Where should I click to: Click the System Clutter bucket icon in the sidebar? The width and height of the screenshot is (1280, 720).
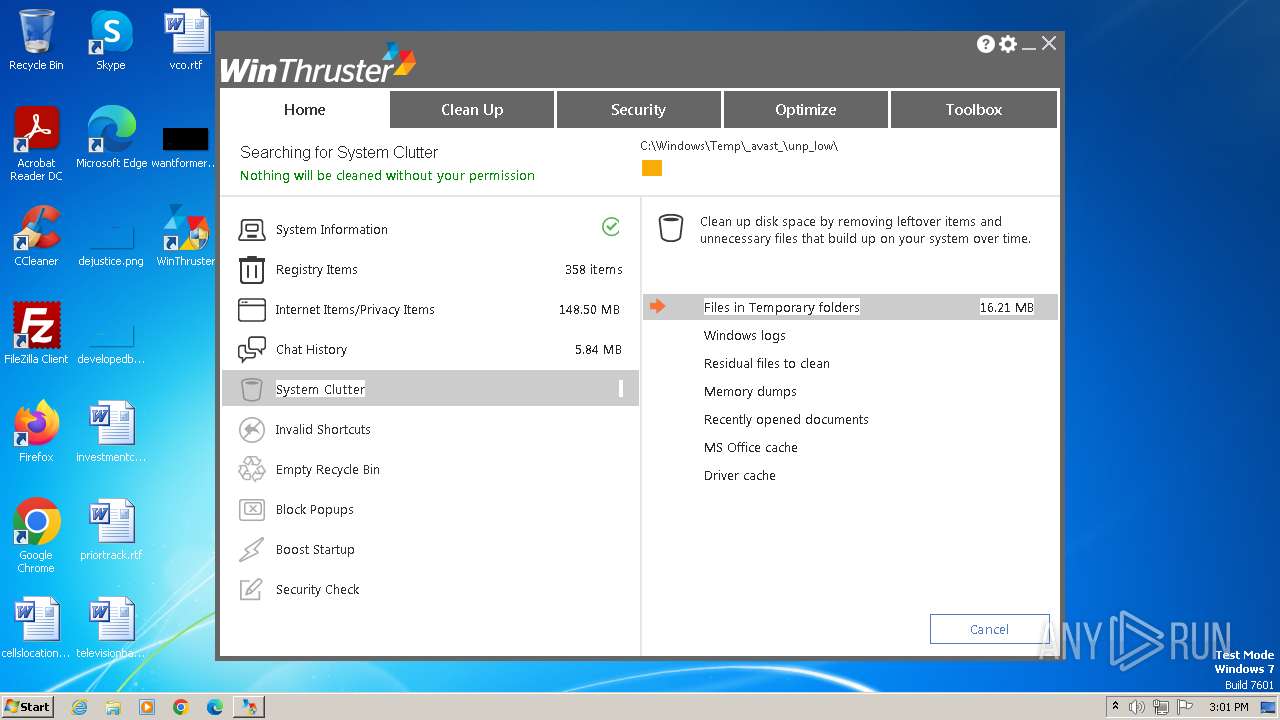click(x=251, y=390)
